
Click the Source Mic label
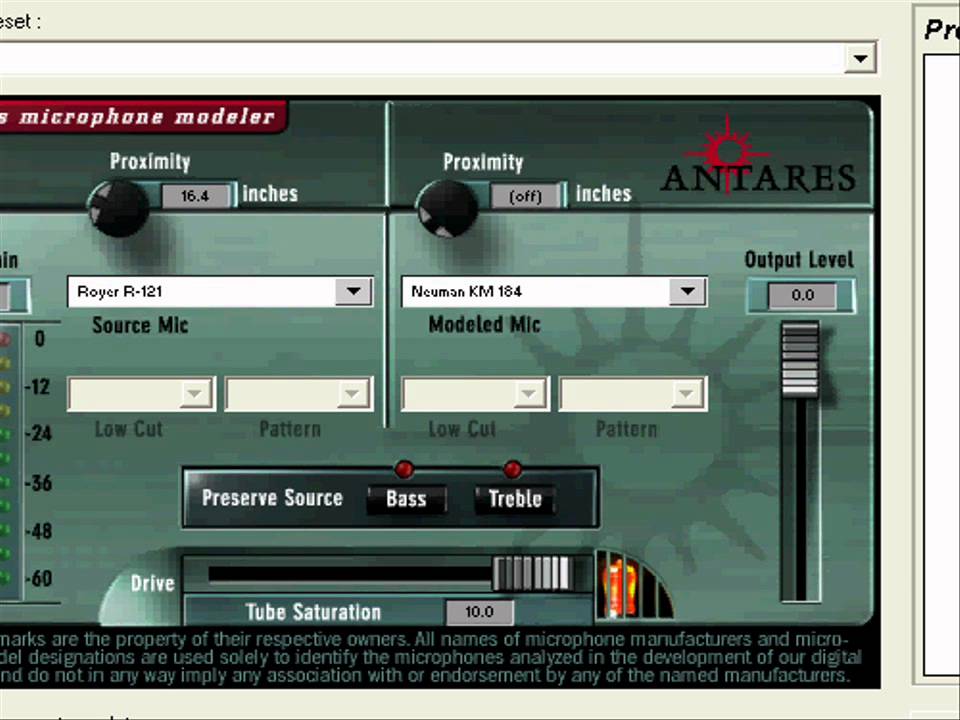pyautogui.click(x=140, y=325)
